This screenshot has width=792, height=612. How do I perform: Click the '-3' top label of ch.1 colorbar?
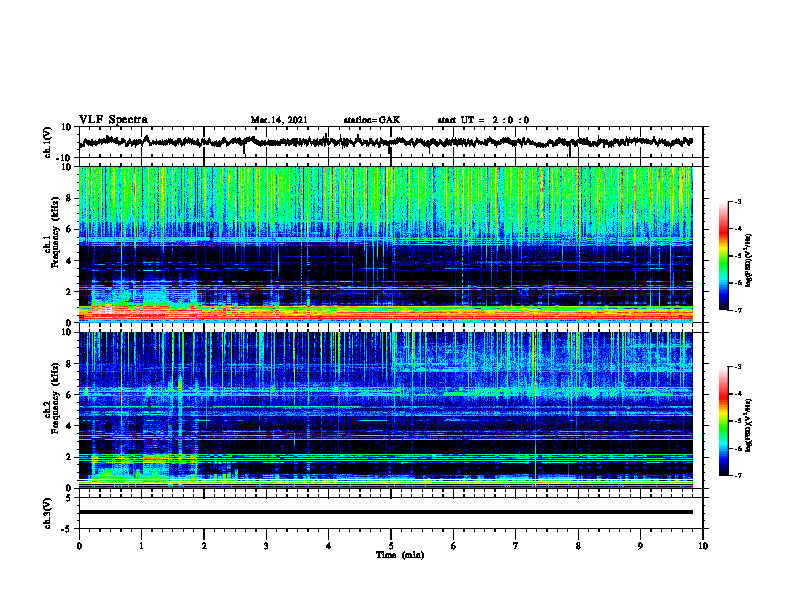(737, 201)
